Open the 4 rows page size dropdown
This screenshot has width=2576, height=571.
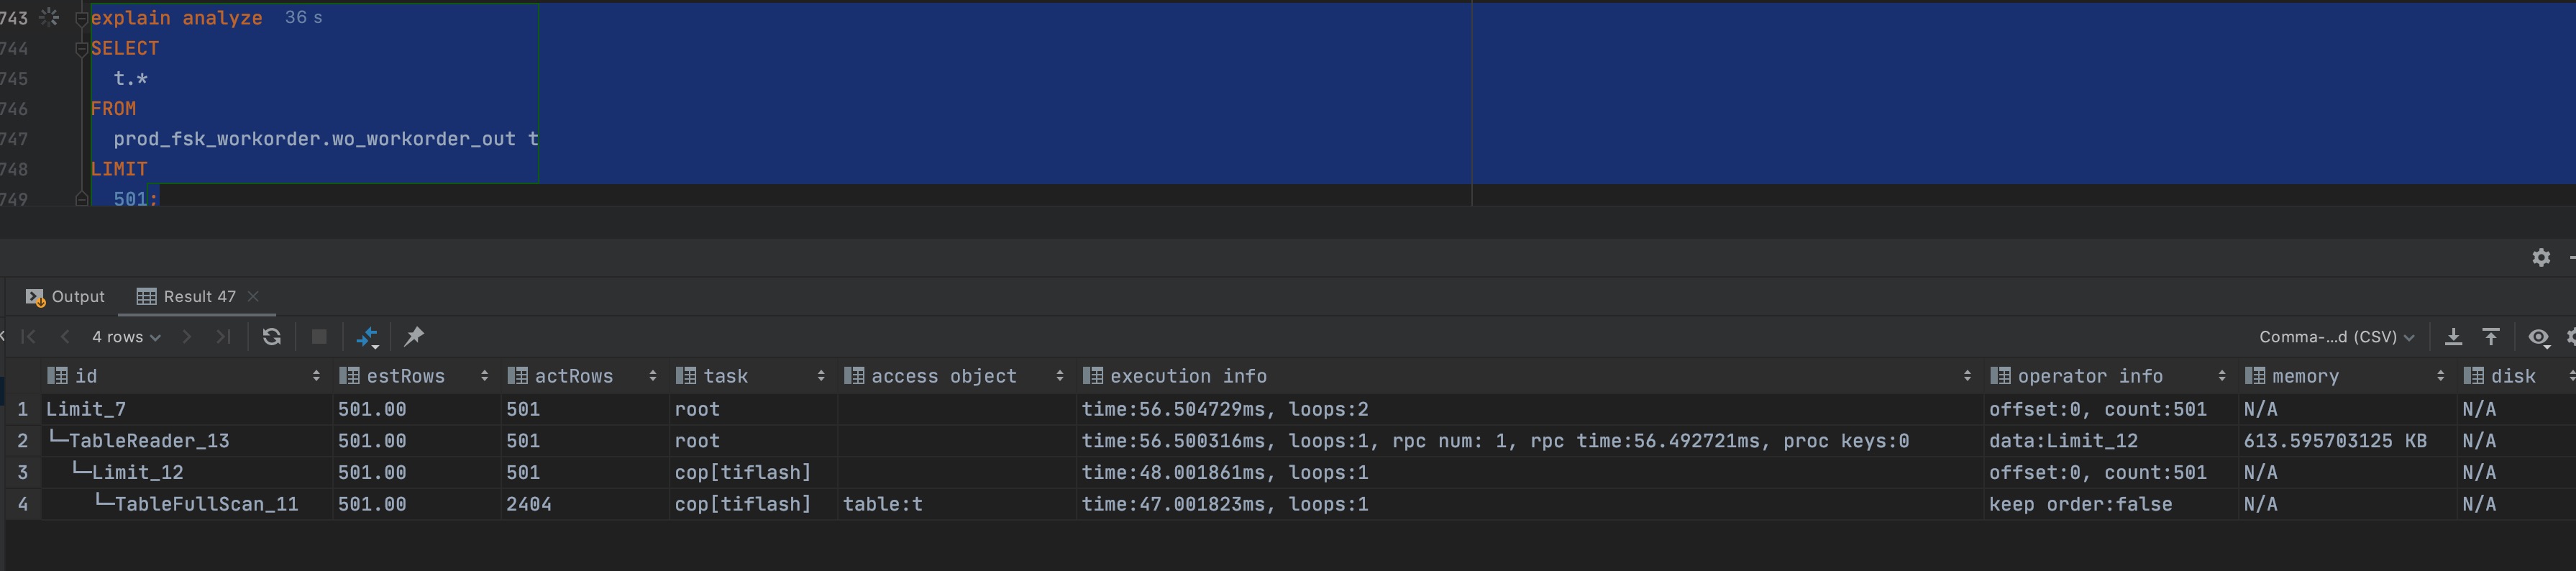coord(126,337)
